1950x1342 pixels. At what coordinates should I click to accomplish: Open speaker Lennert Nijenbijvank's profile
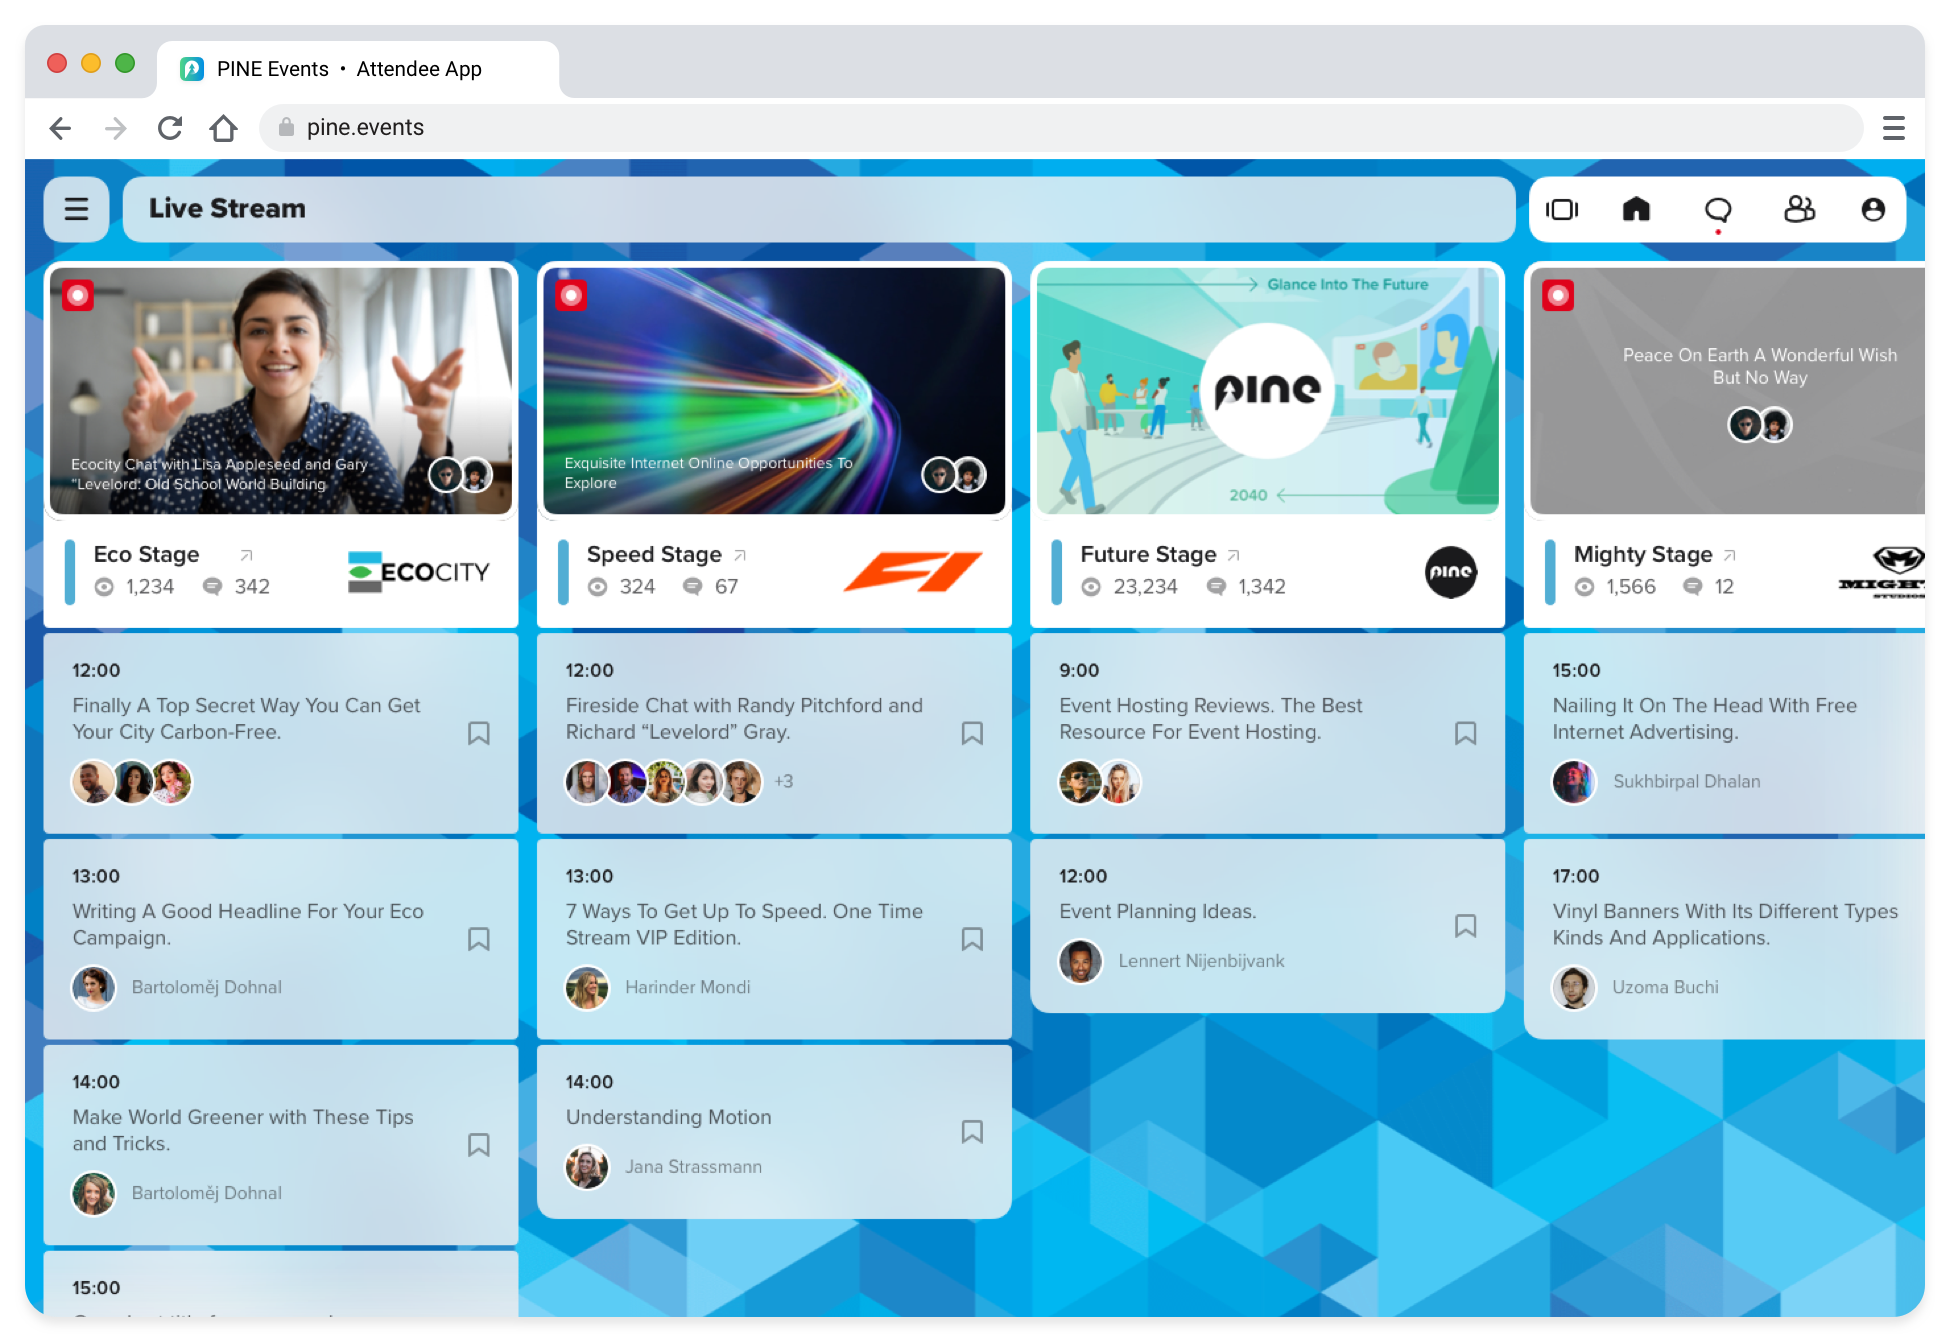pyautogui.click(x=1200, y=961)
